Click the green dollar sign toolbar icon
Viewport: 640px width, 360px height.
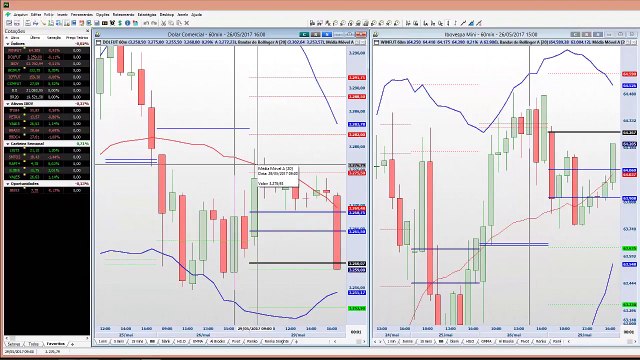pos(120,23)
